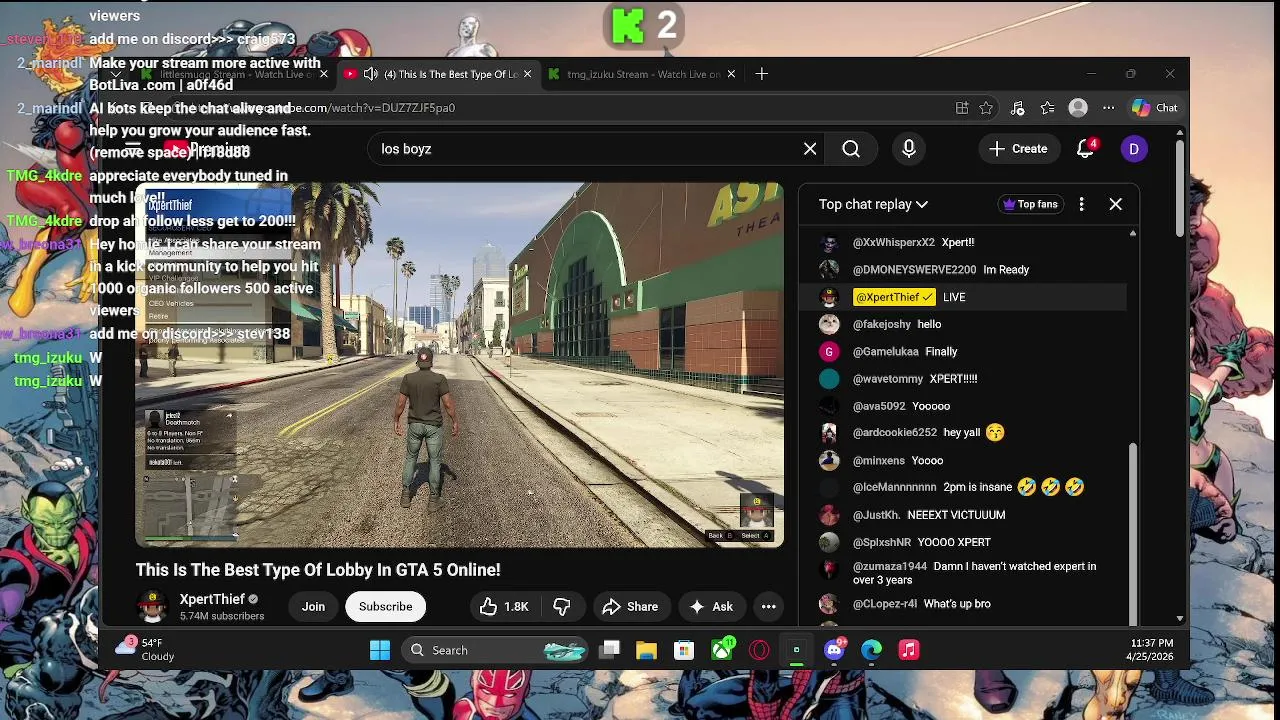Like the video with thumbs up
The image size is (1280, 720).
coord(504,606)
